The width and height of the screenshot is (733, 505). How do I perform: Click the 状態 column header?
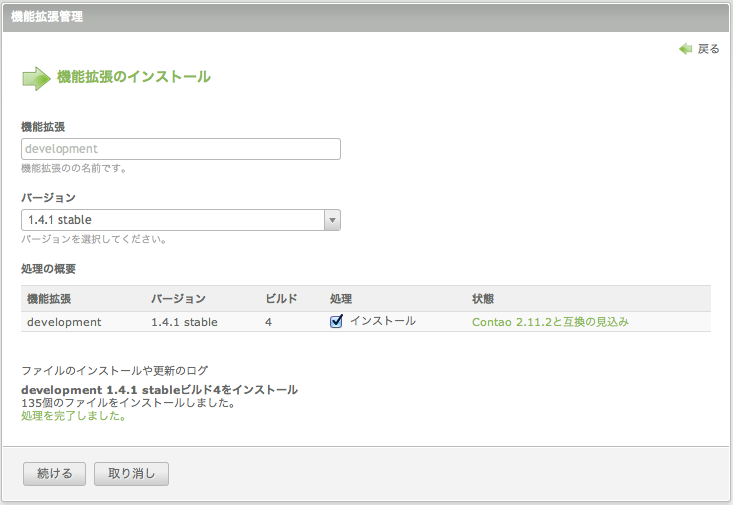click(483, 299)
